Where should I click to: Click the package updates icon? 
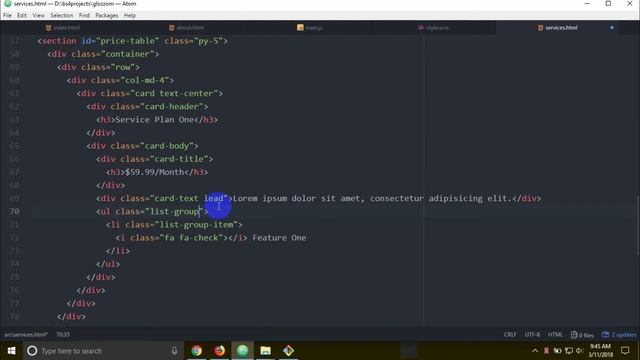(605, 335)
